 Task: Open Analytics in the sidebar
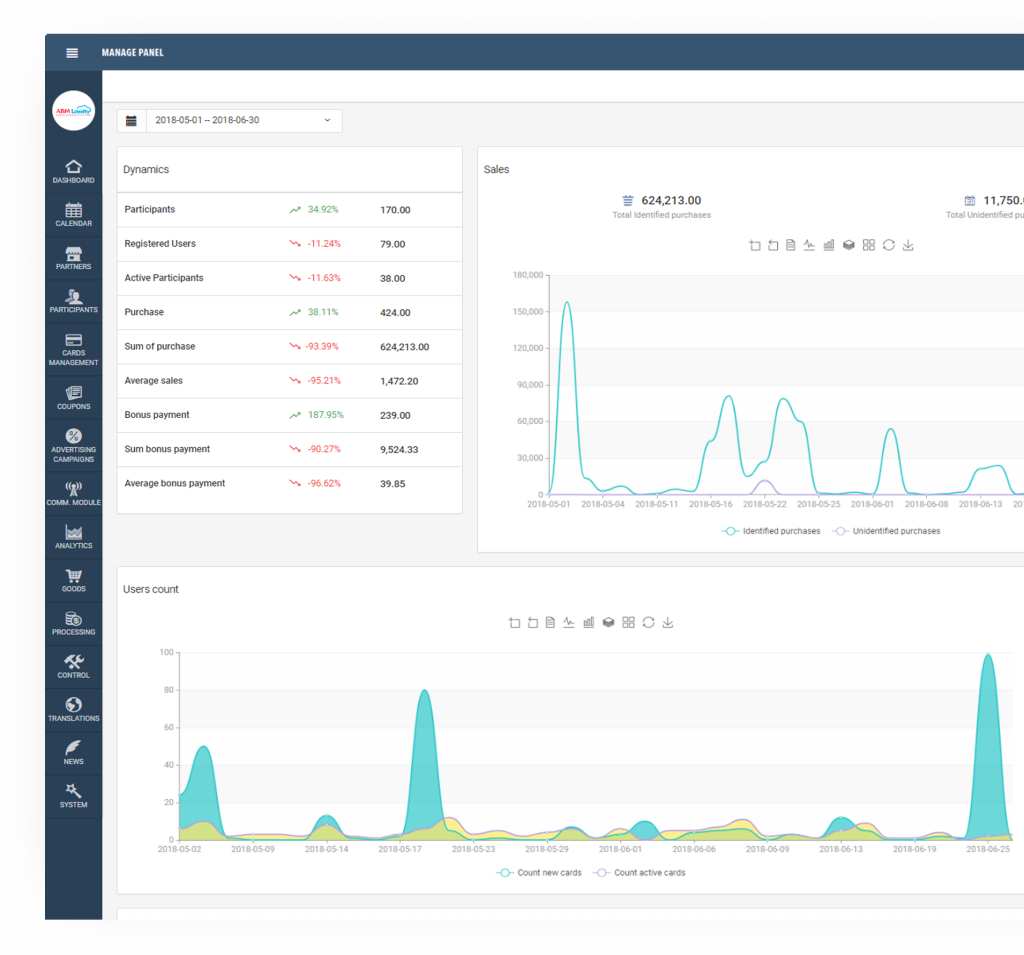tap(73, 537)
